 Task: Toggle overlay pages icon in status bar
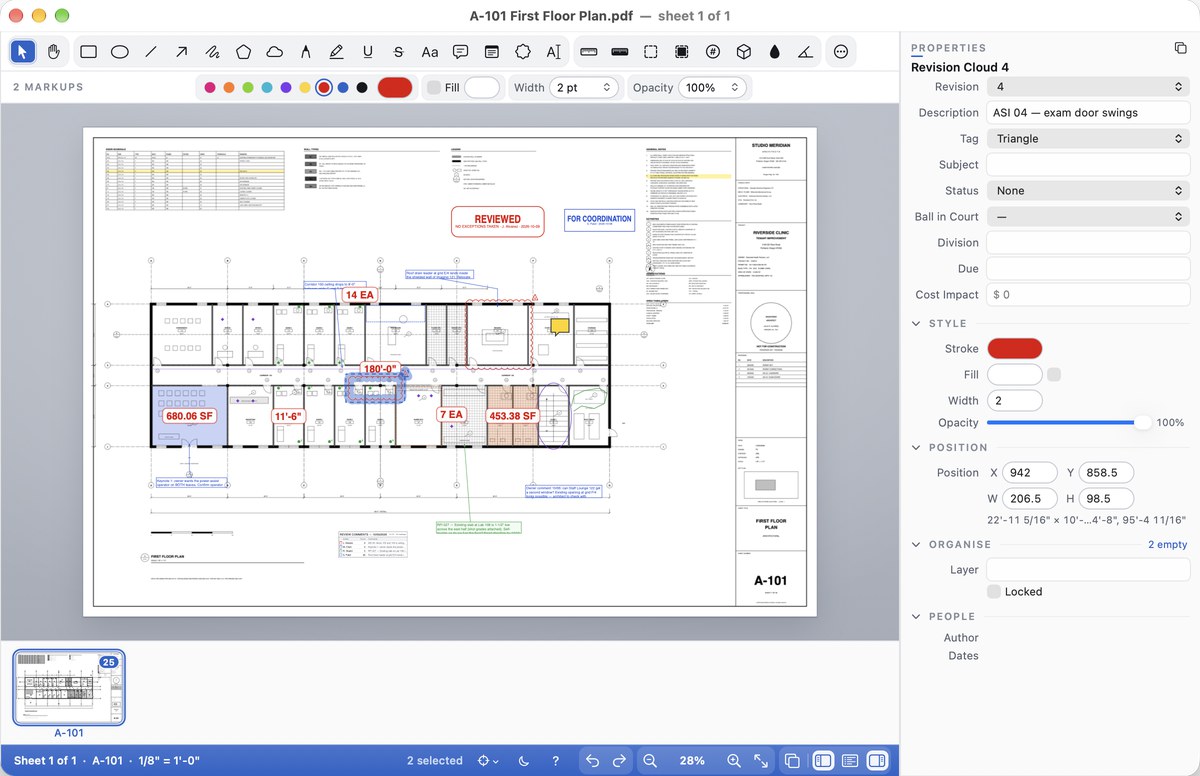tap(792, 761)
